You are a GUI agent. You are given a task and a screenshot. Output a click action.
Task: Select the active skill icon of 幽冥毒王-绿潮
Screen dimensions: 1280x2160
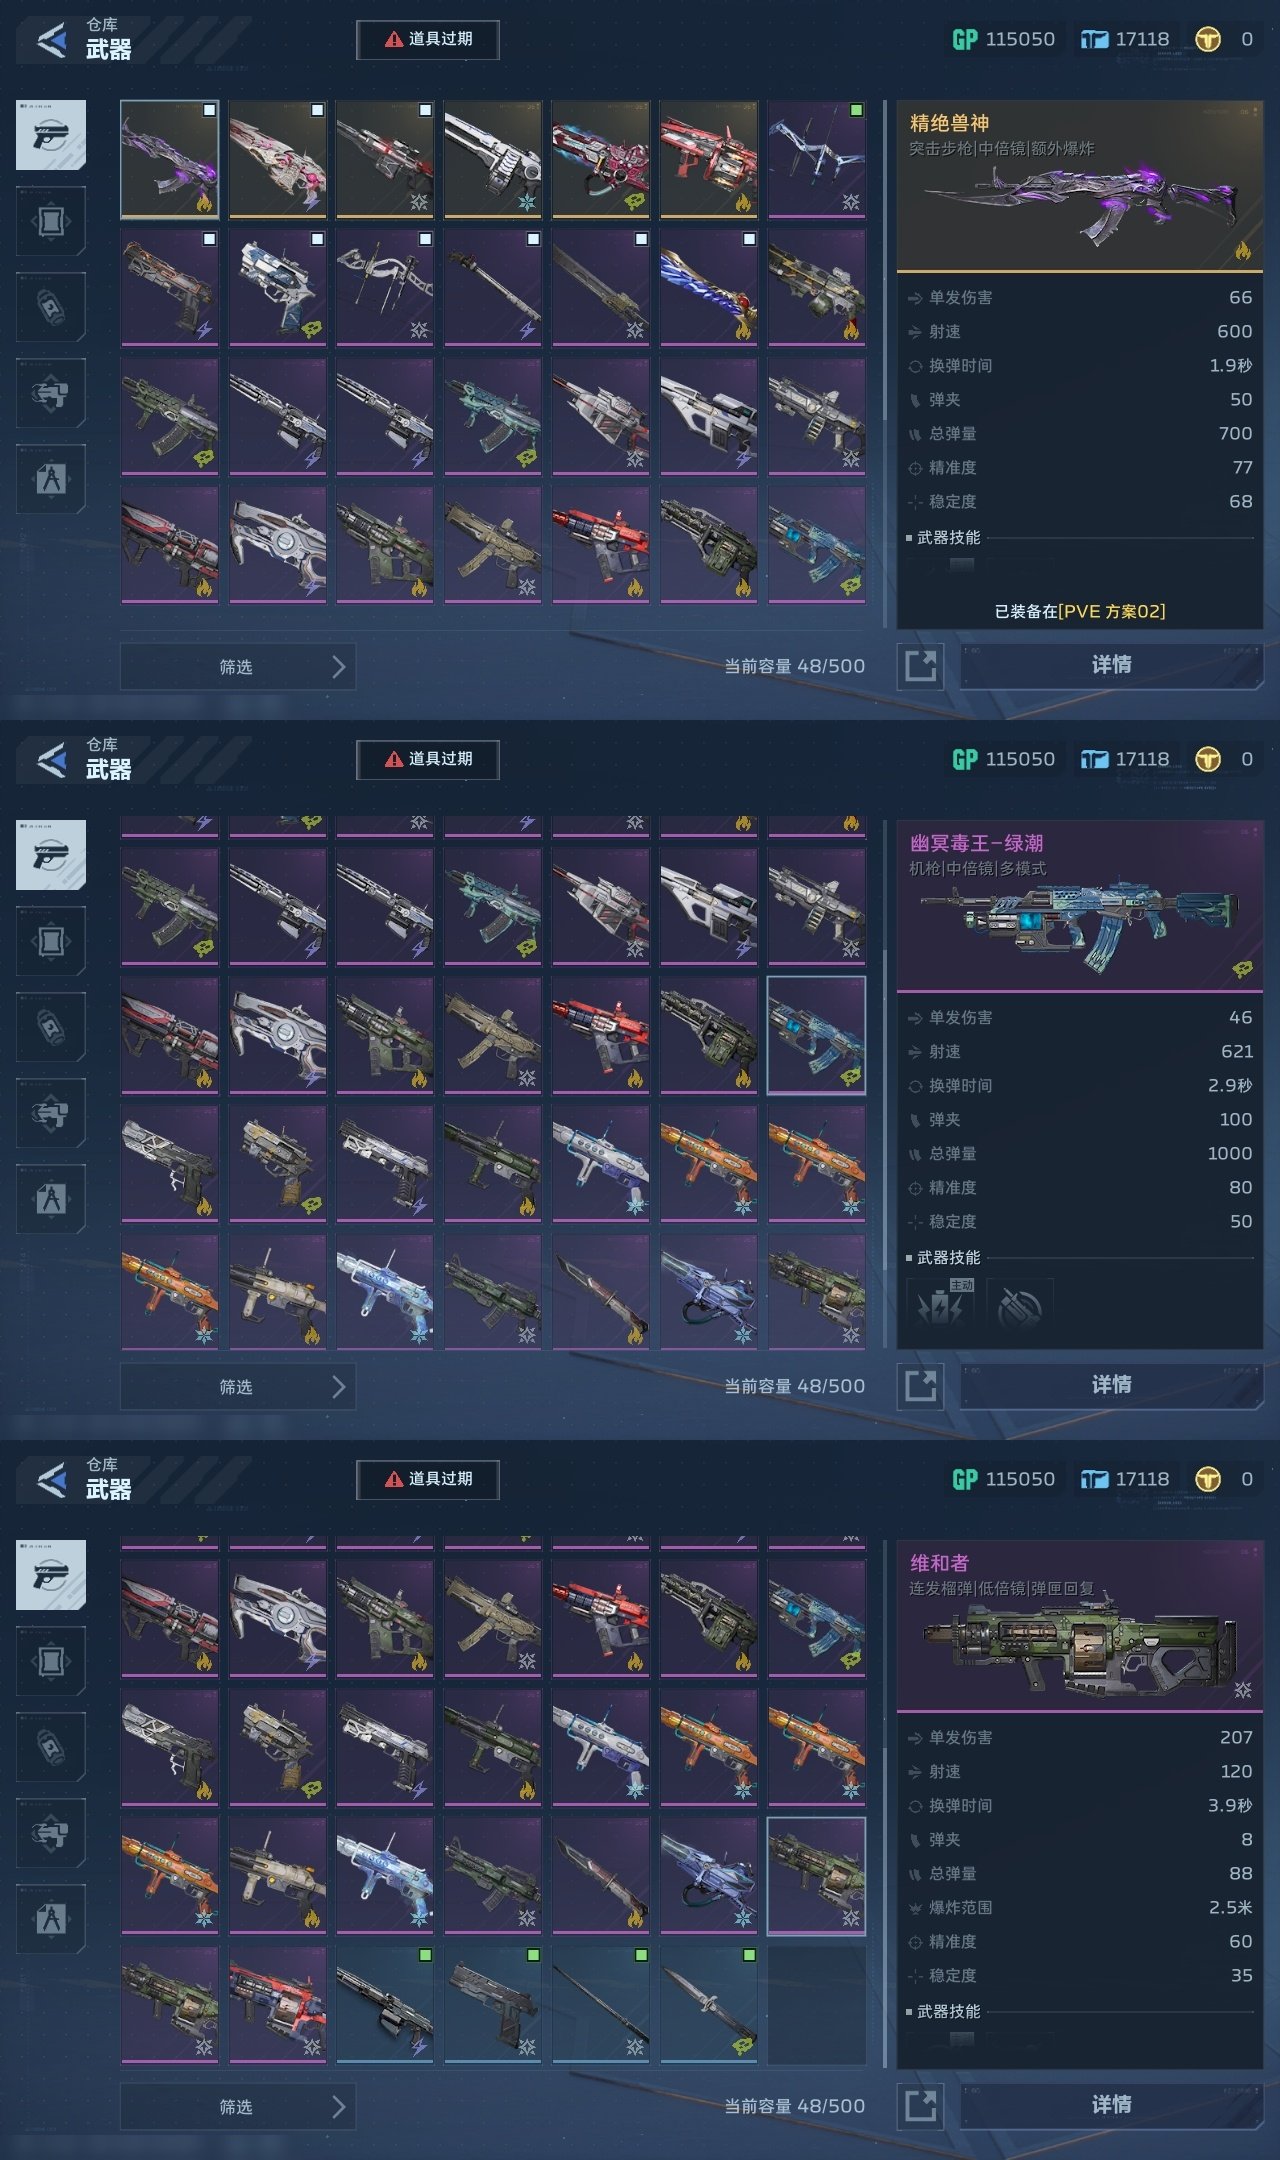click(940, 1304)
